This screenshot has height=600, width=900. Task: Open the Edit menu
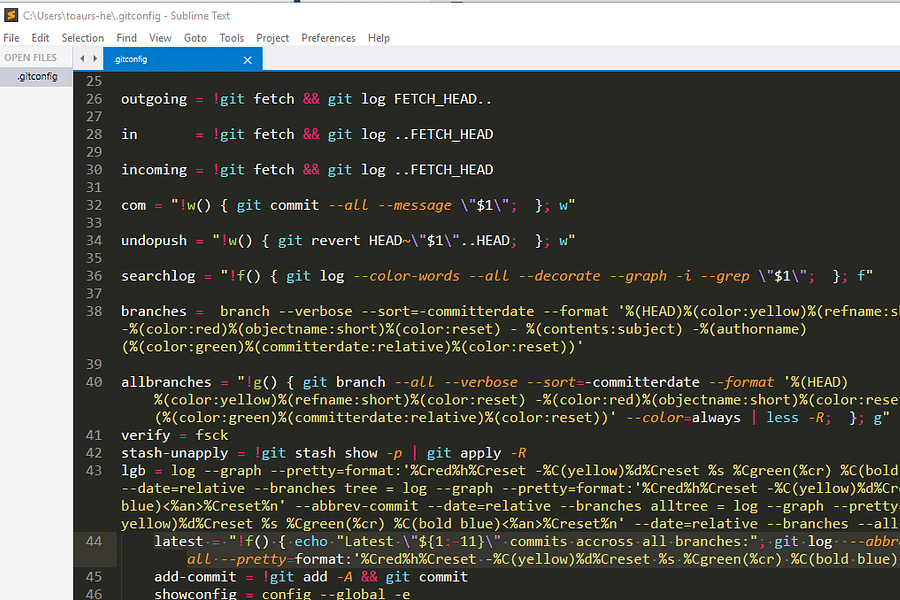(x=40, y=37)
